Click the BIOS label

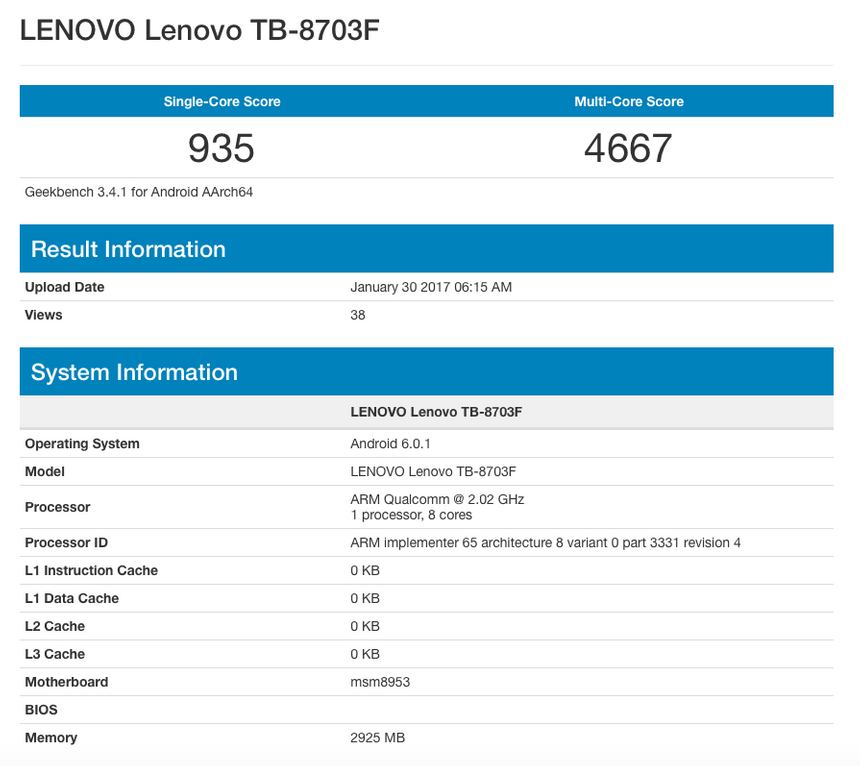pyautogui.click(x=41, y=710)
